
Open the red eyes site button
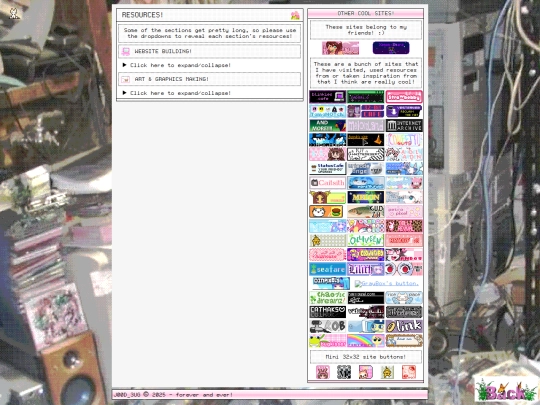coord(404,269)
